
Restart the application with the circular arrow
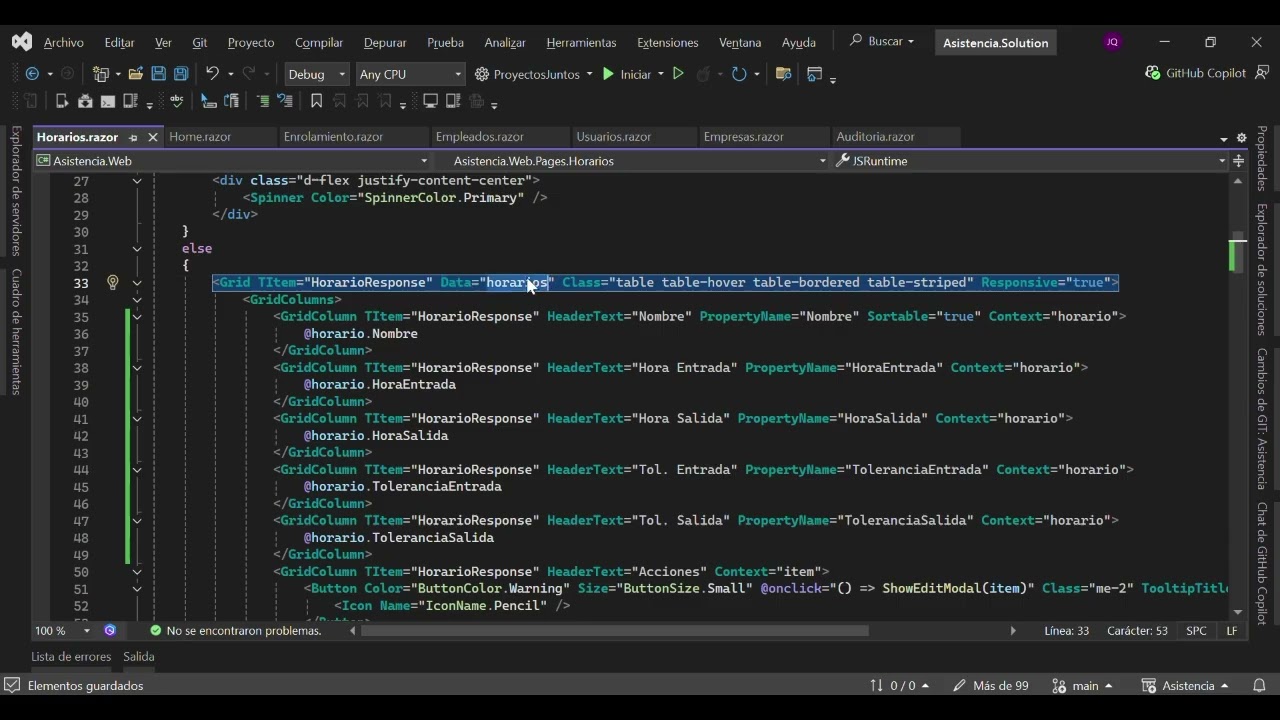[x=739, y=74]
